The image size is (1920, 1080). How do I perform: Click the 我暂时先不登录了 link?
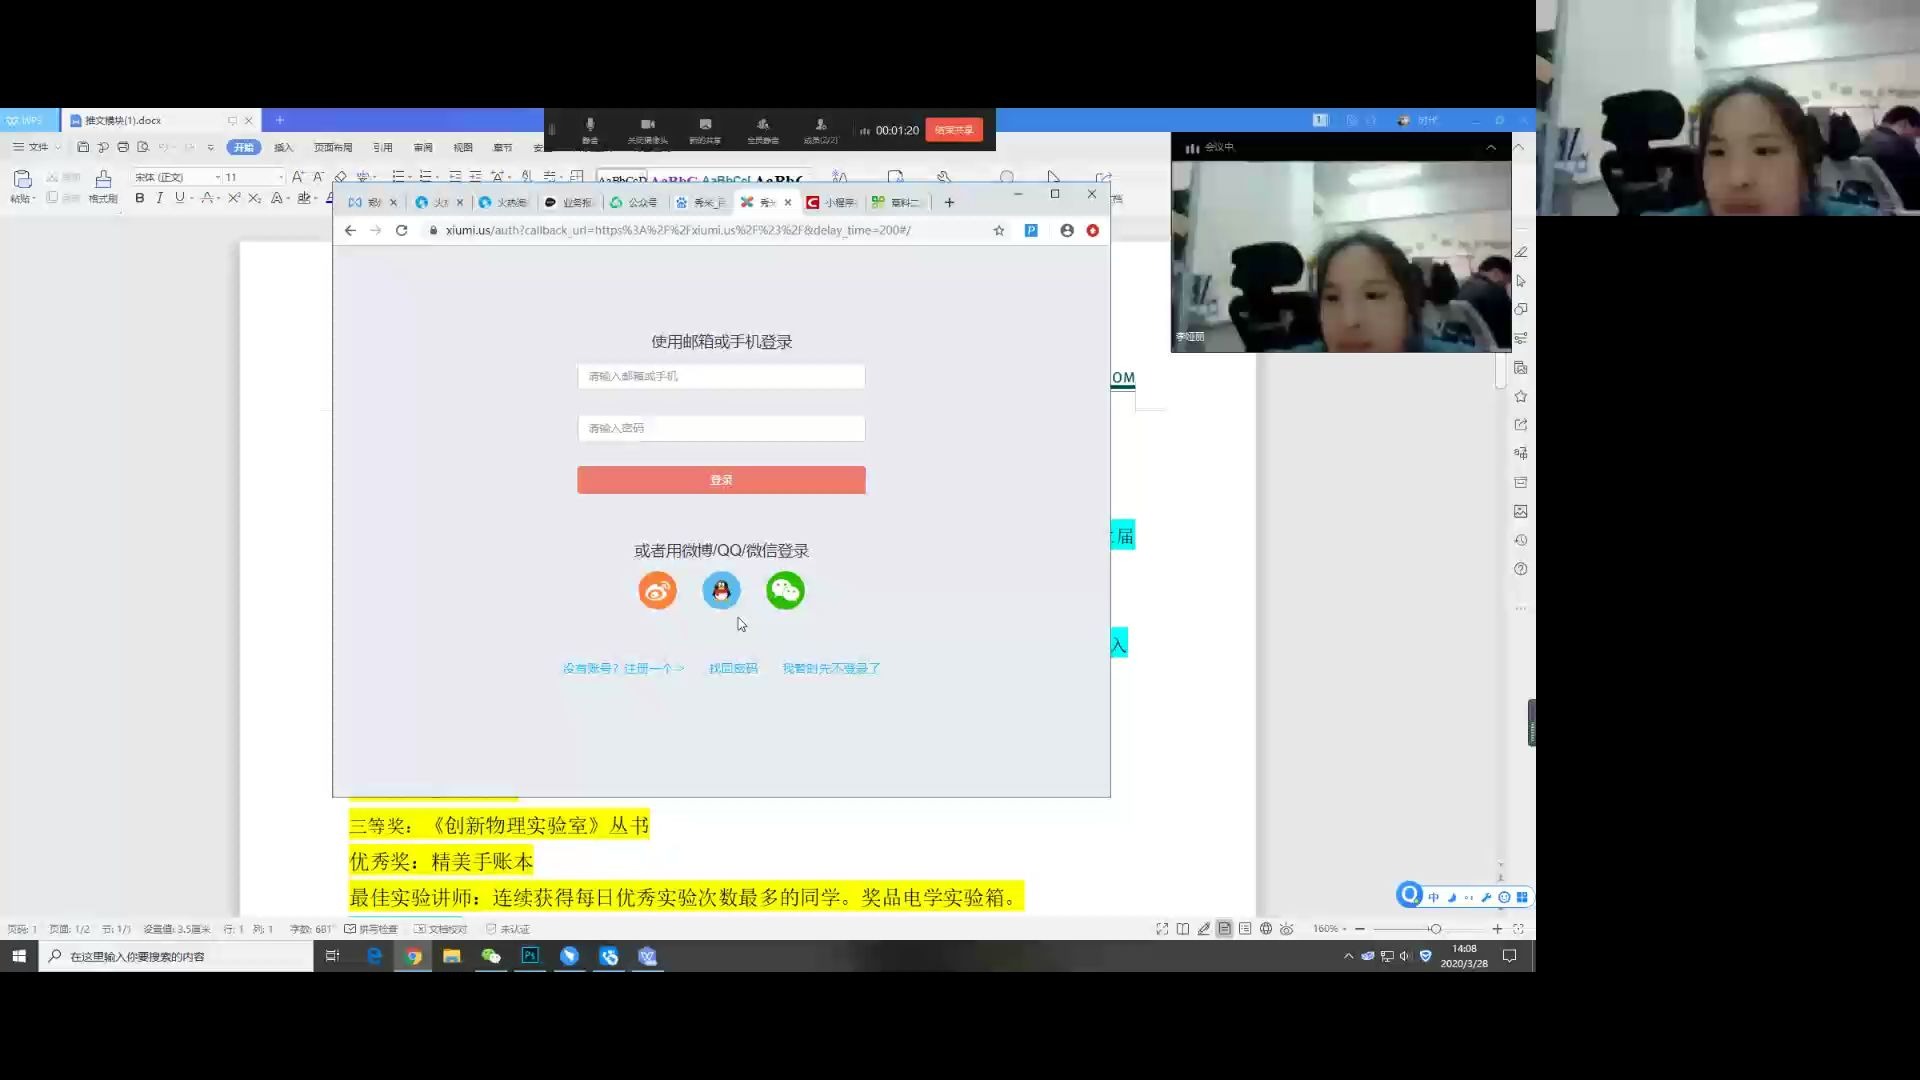tap(831, 668)
